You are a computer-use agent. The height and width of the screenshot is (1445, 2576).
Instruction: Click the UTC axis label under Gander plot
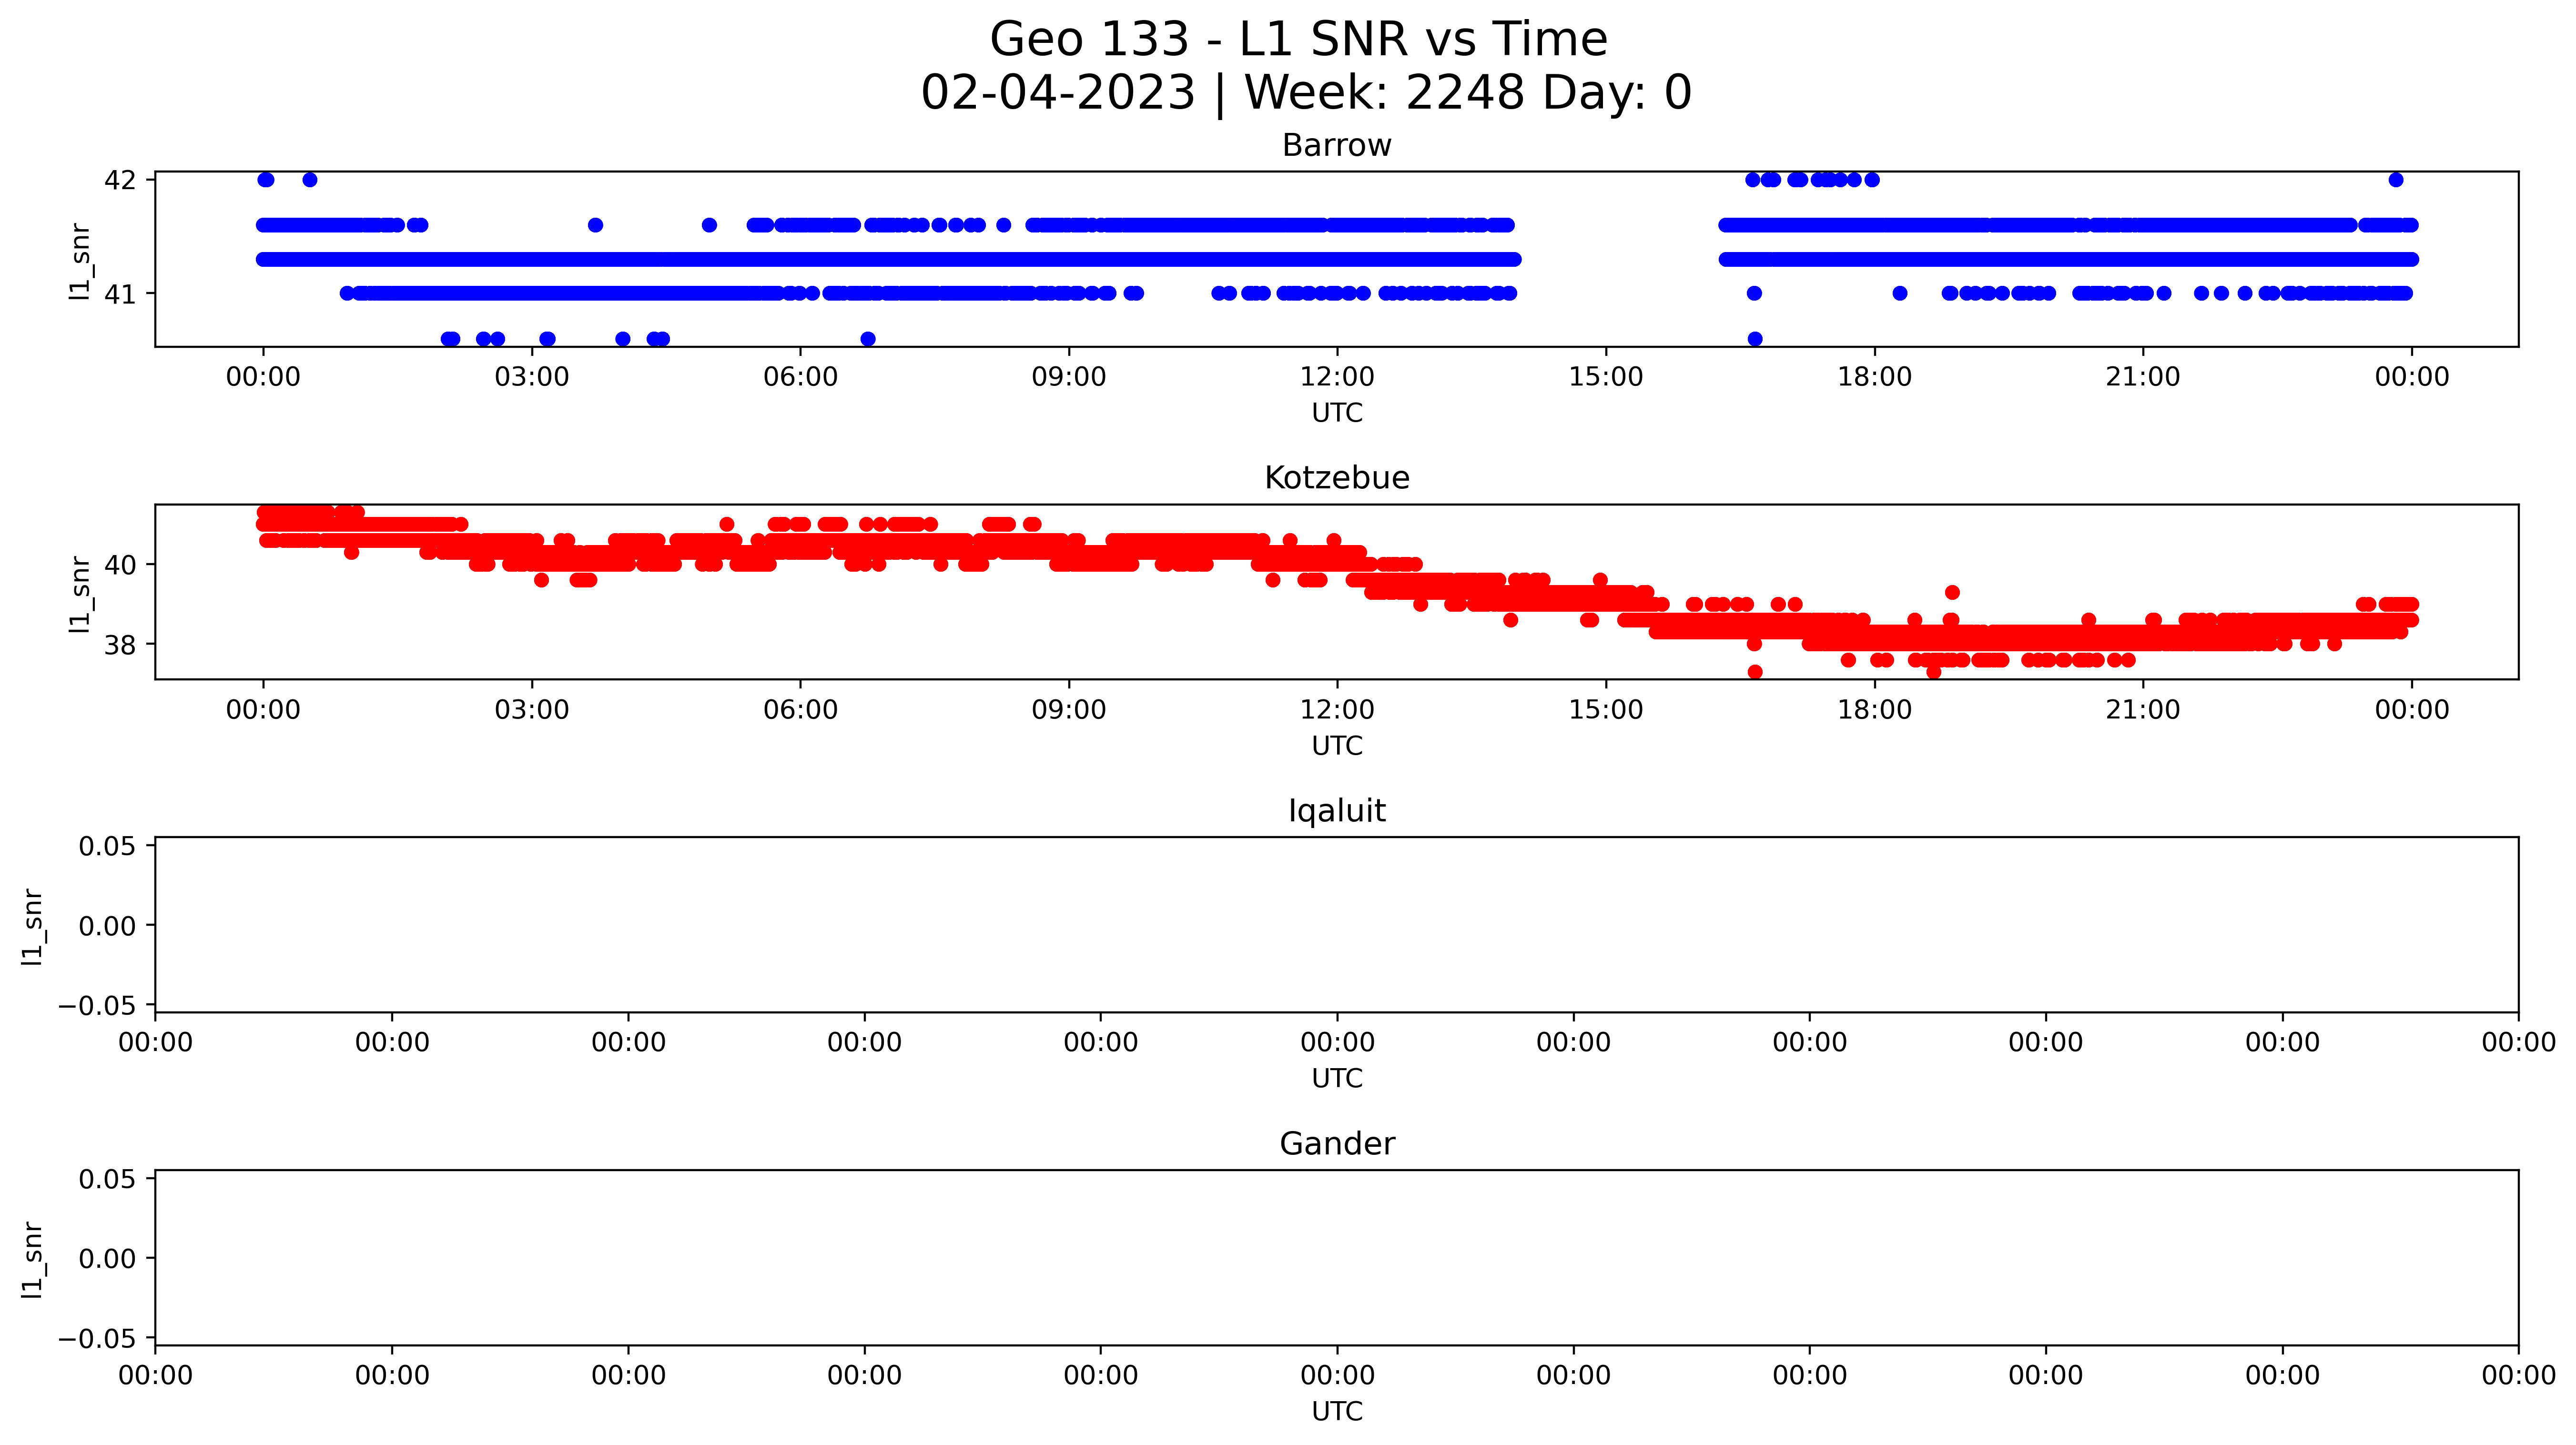coord(1337,1412)
